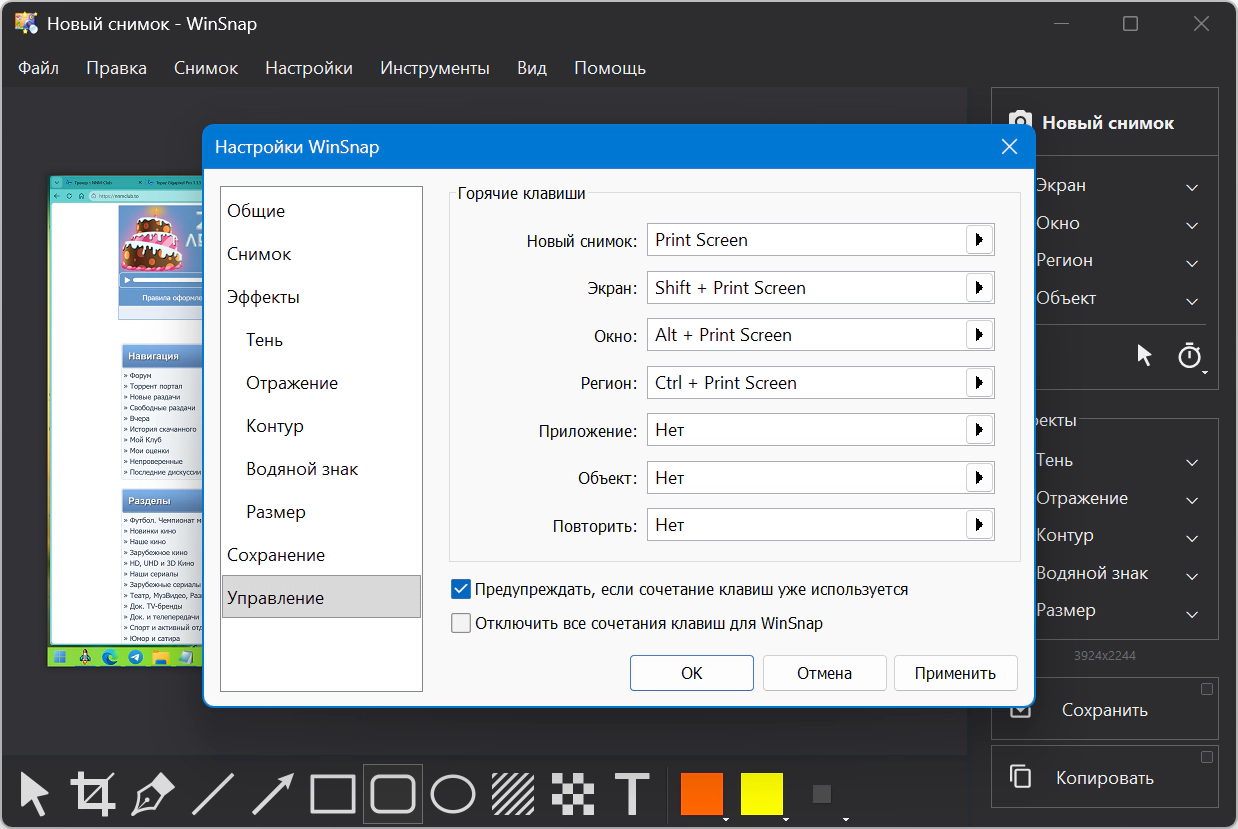Expand Объект chevron in right panel

[1192, 300]
